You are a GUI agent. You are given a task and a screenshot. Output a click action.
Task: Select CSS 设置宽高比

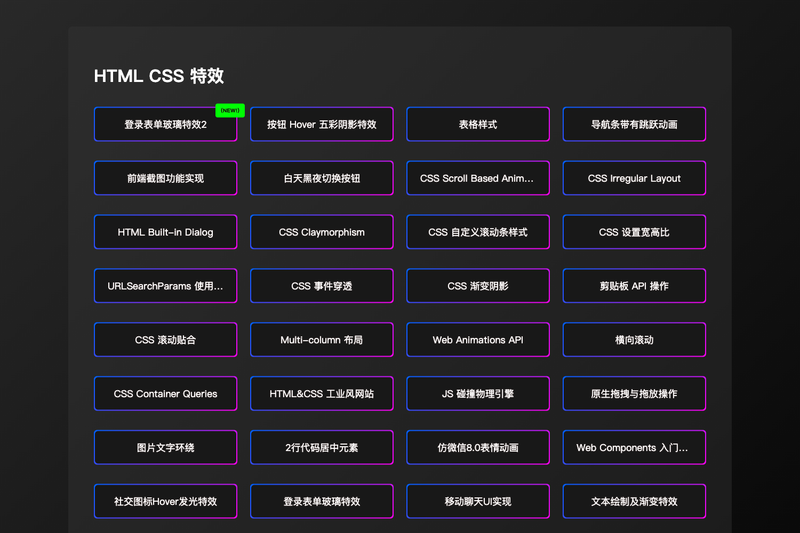(634, 232)
